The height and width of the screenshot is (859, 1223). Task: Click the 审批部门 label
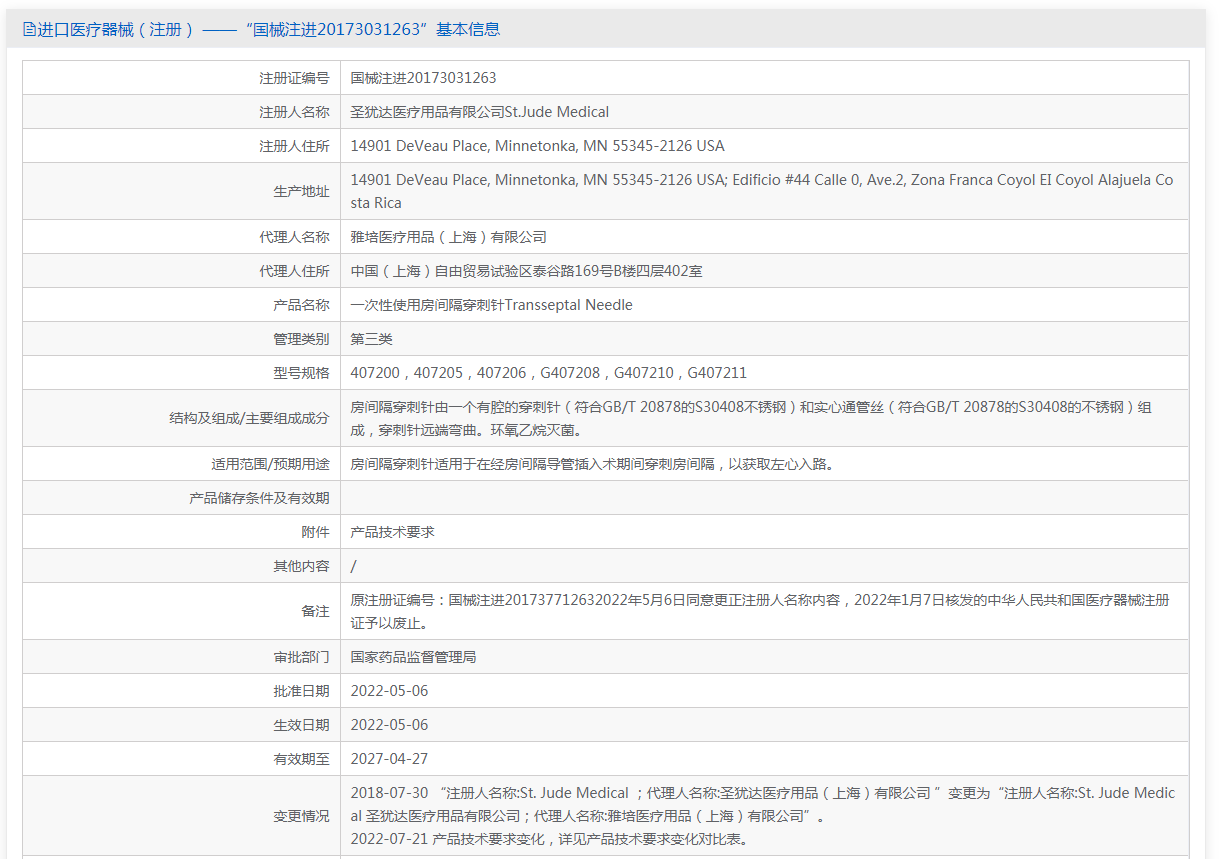tap(301, 657)
